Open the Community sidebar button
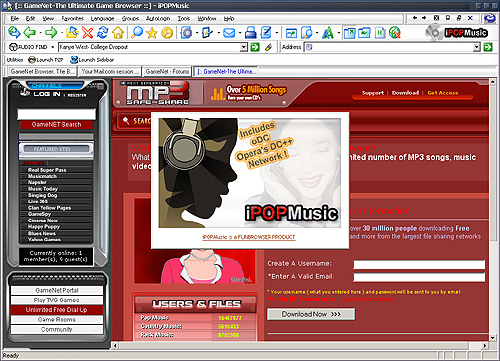Screen dimensions: 500x361 click(57, 329)
